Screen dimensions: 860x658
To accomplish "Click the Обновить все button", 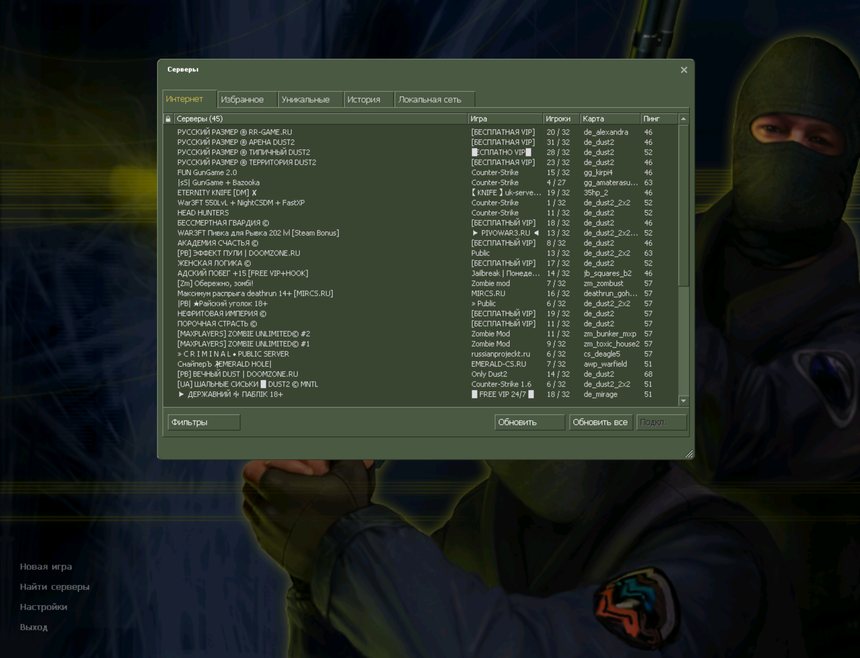I will coord(600,422).
